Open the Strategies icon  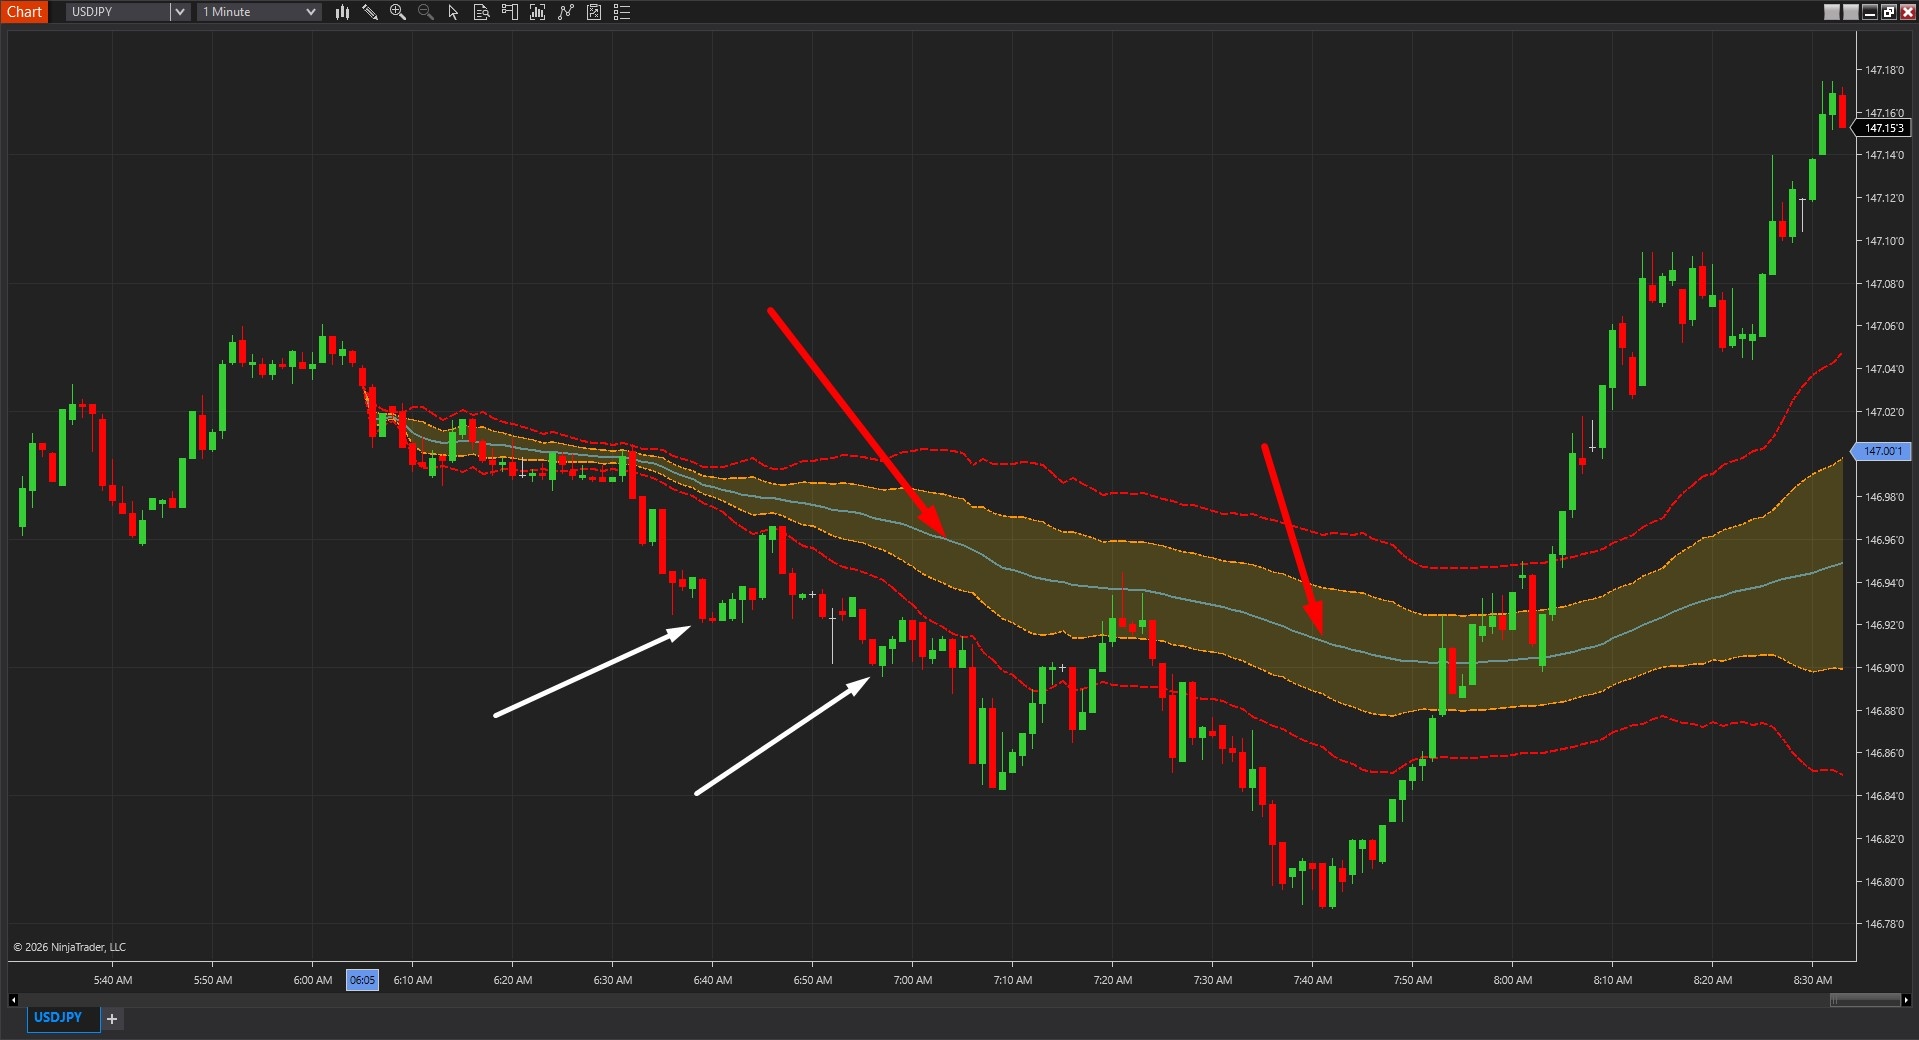[x=594, y=12]
